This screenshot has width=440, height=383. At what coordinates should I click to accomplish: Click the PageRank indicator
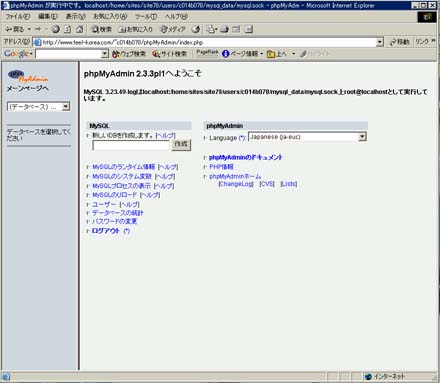click(x=207, y=53)
